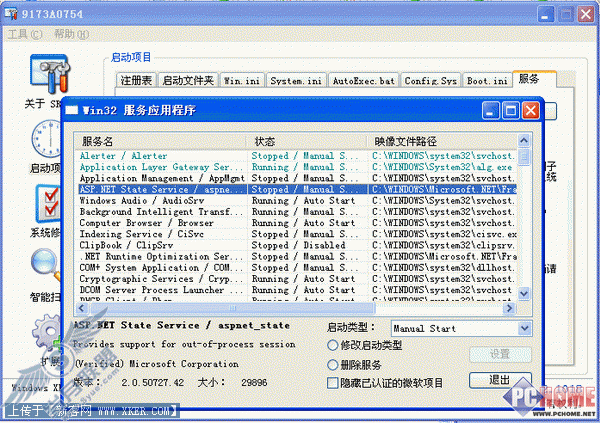Screen dimensions: 600x423
Task: Select COM+ System Application row
Action: pos(297,267)
